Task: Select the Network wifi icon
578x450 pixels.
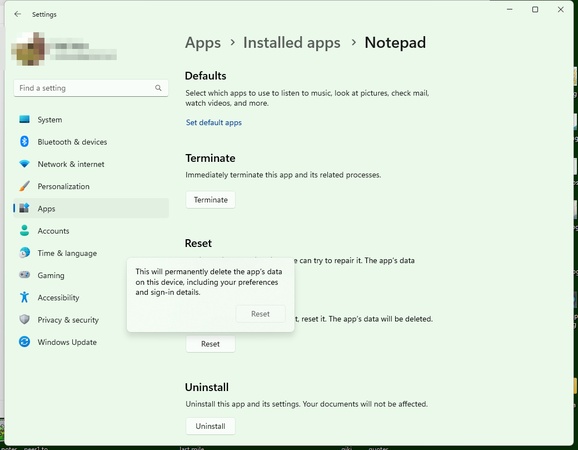Action: pos(24,164)
